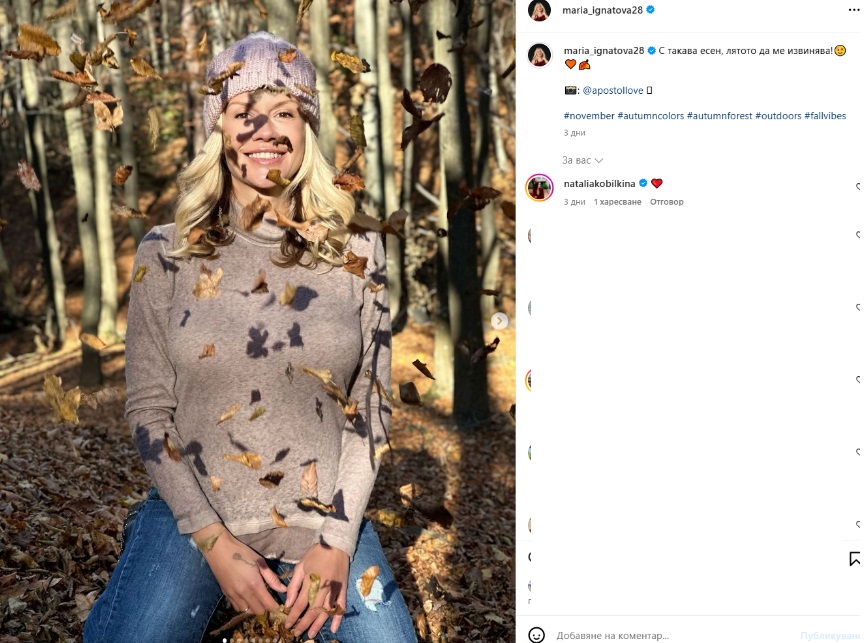Click nataliakobilkina's profile picture
The image size is (867, 643).
540,187
